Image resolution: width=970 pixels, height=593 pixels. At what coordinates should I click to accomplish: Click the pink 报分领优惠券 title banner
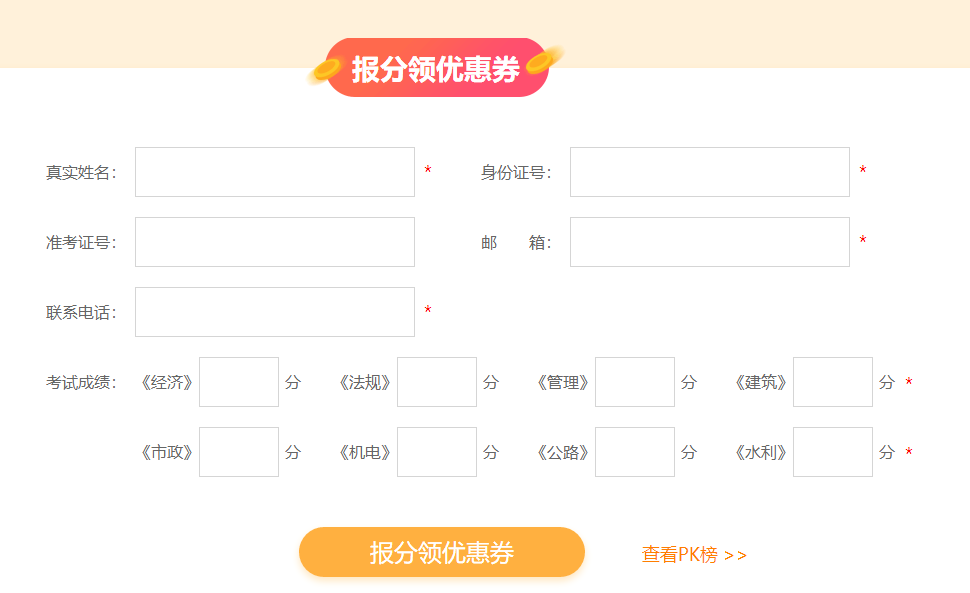tap(435, 68)
